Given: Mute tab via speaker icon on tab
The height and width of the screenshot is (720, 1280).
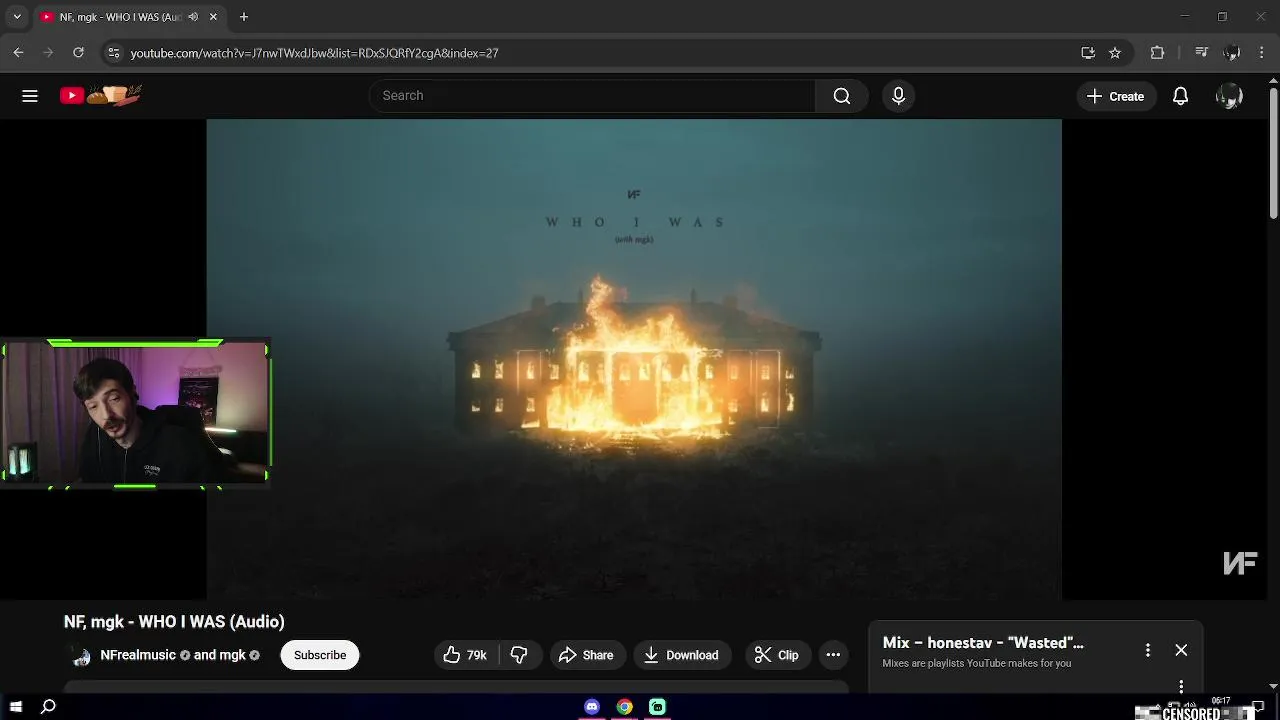Looking at the screenshot, I should pos(193,17).
